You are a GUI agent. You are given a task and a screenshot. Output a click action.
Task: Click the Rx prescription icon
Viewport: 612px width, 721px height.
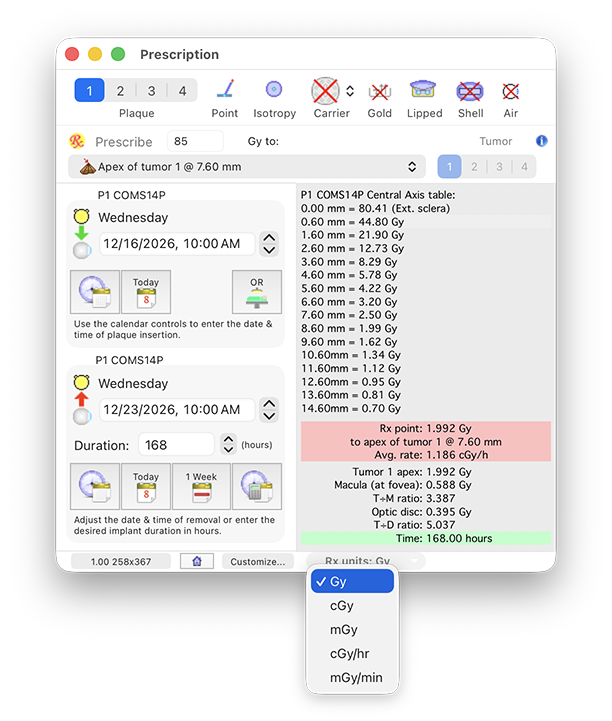(77, 141)
